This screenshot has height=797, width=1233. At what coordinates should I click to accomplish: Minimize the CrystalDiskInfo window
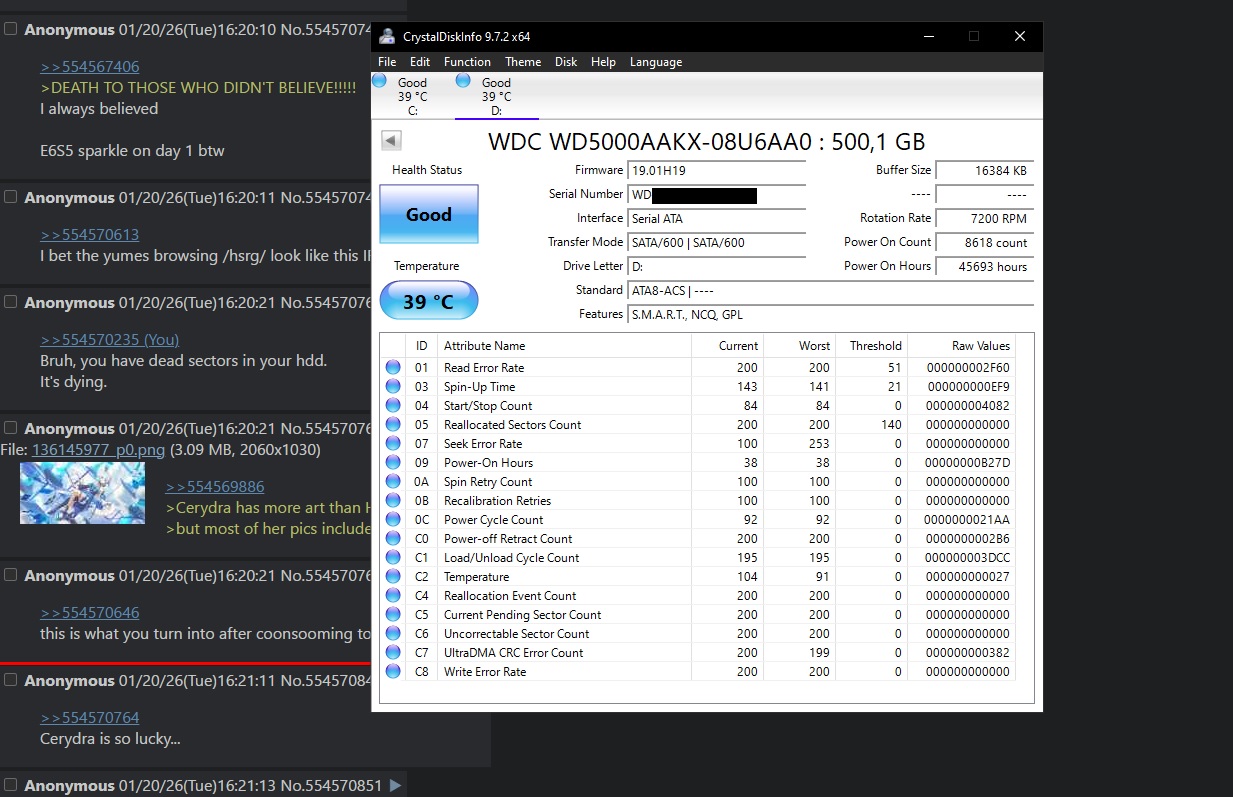[928, 37]
